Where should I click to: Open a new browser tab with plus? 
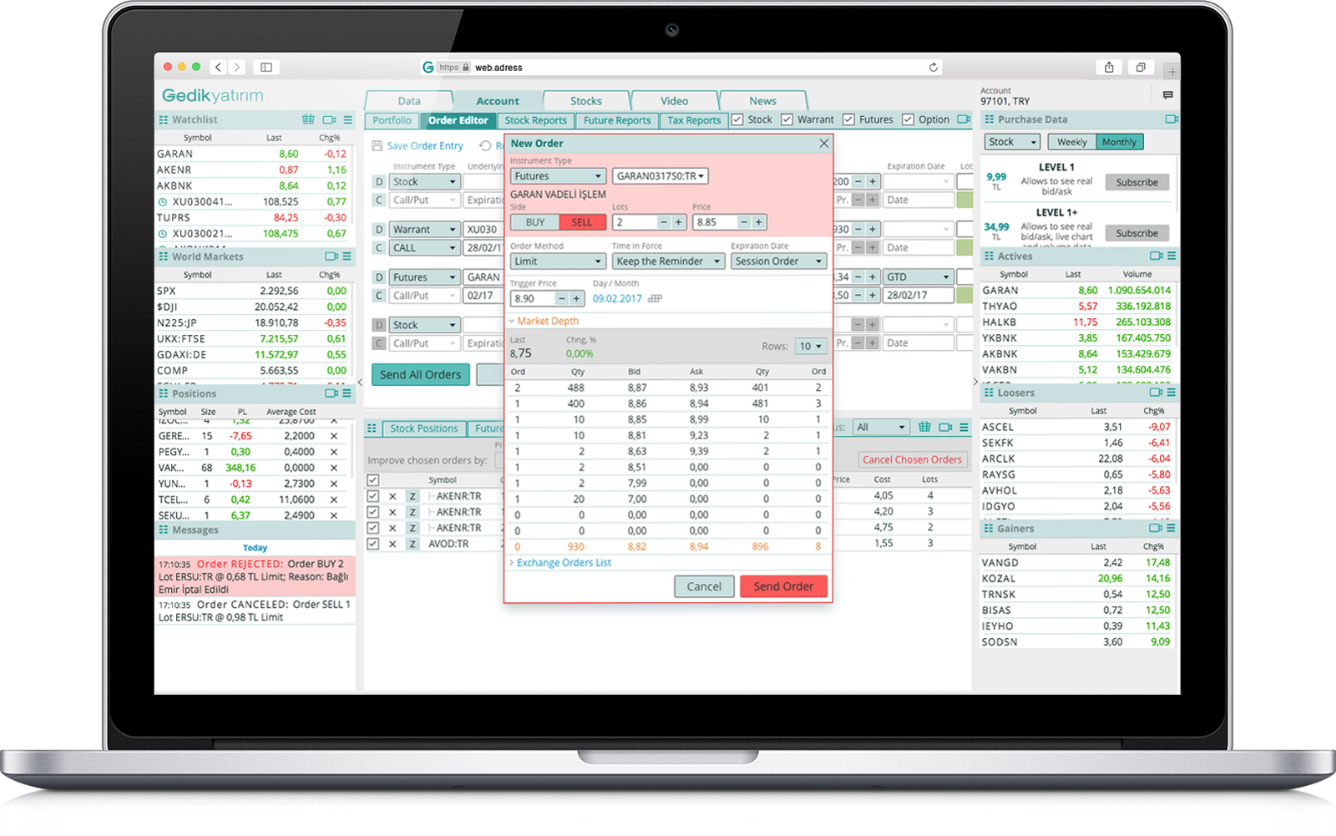(1172, 72)
